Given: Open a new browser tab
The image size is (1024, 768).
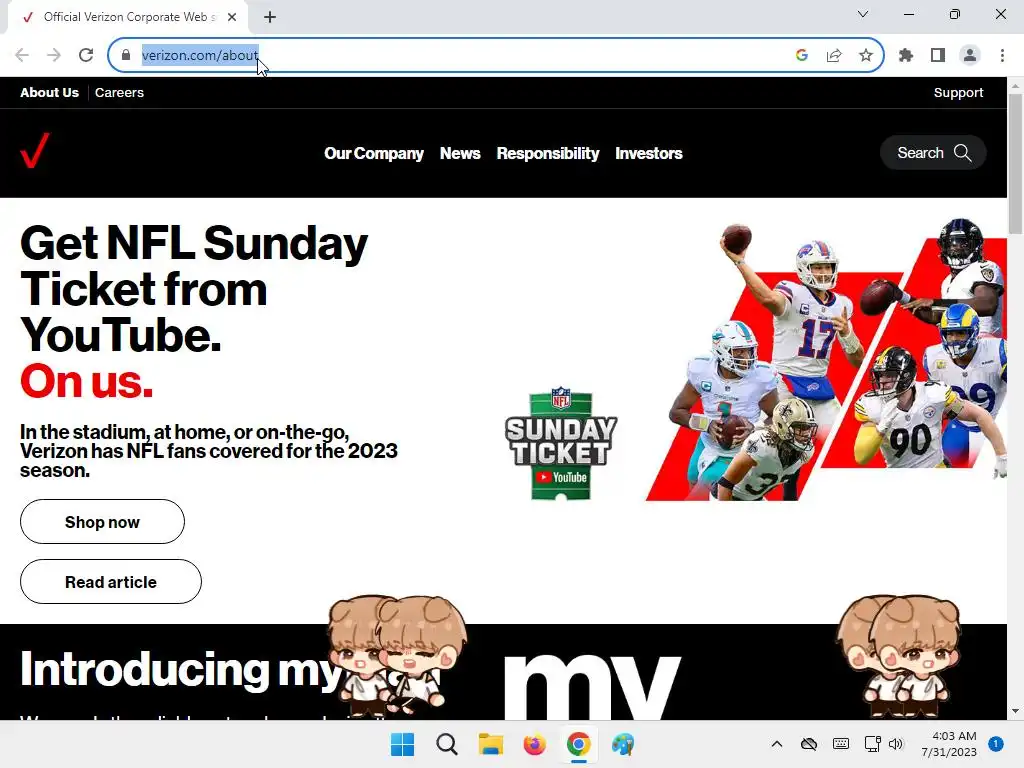Looking at the screenshot, I should [270, 17].
